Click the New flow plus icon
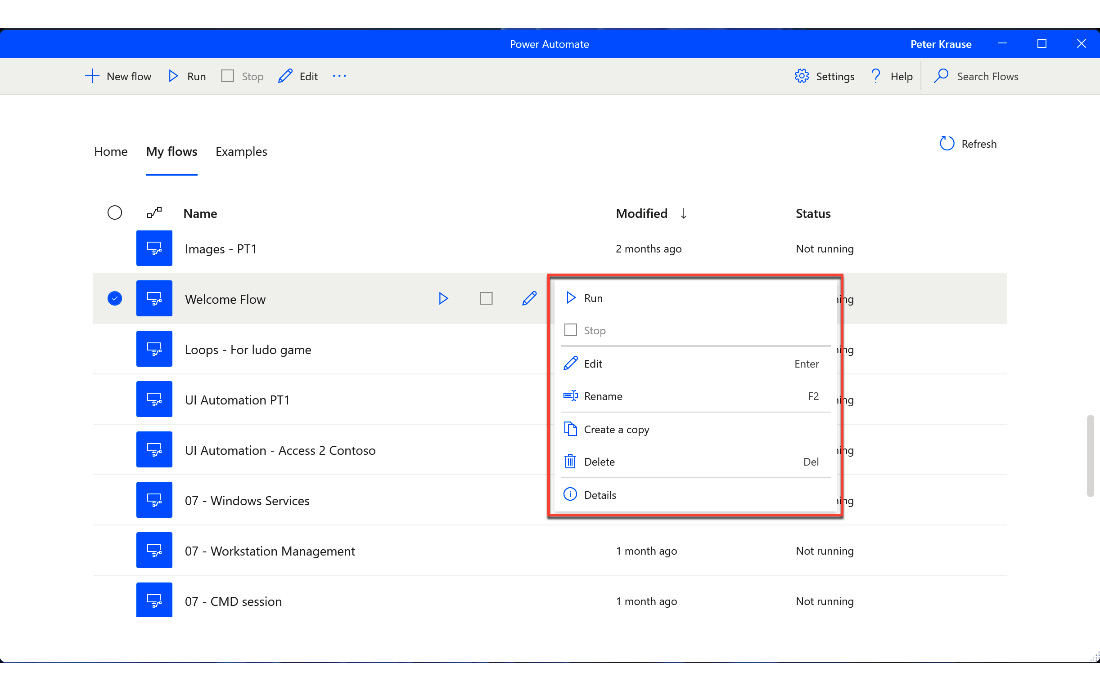The height and width of the screenshot is (691, 1100). tap(92, 76)
